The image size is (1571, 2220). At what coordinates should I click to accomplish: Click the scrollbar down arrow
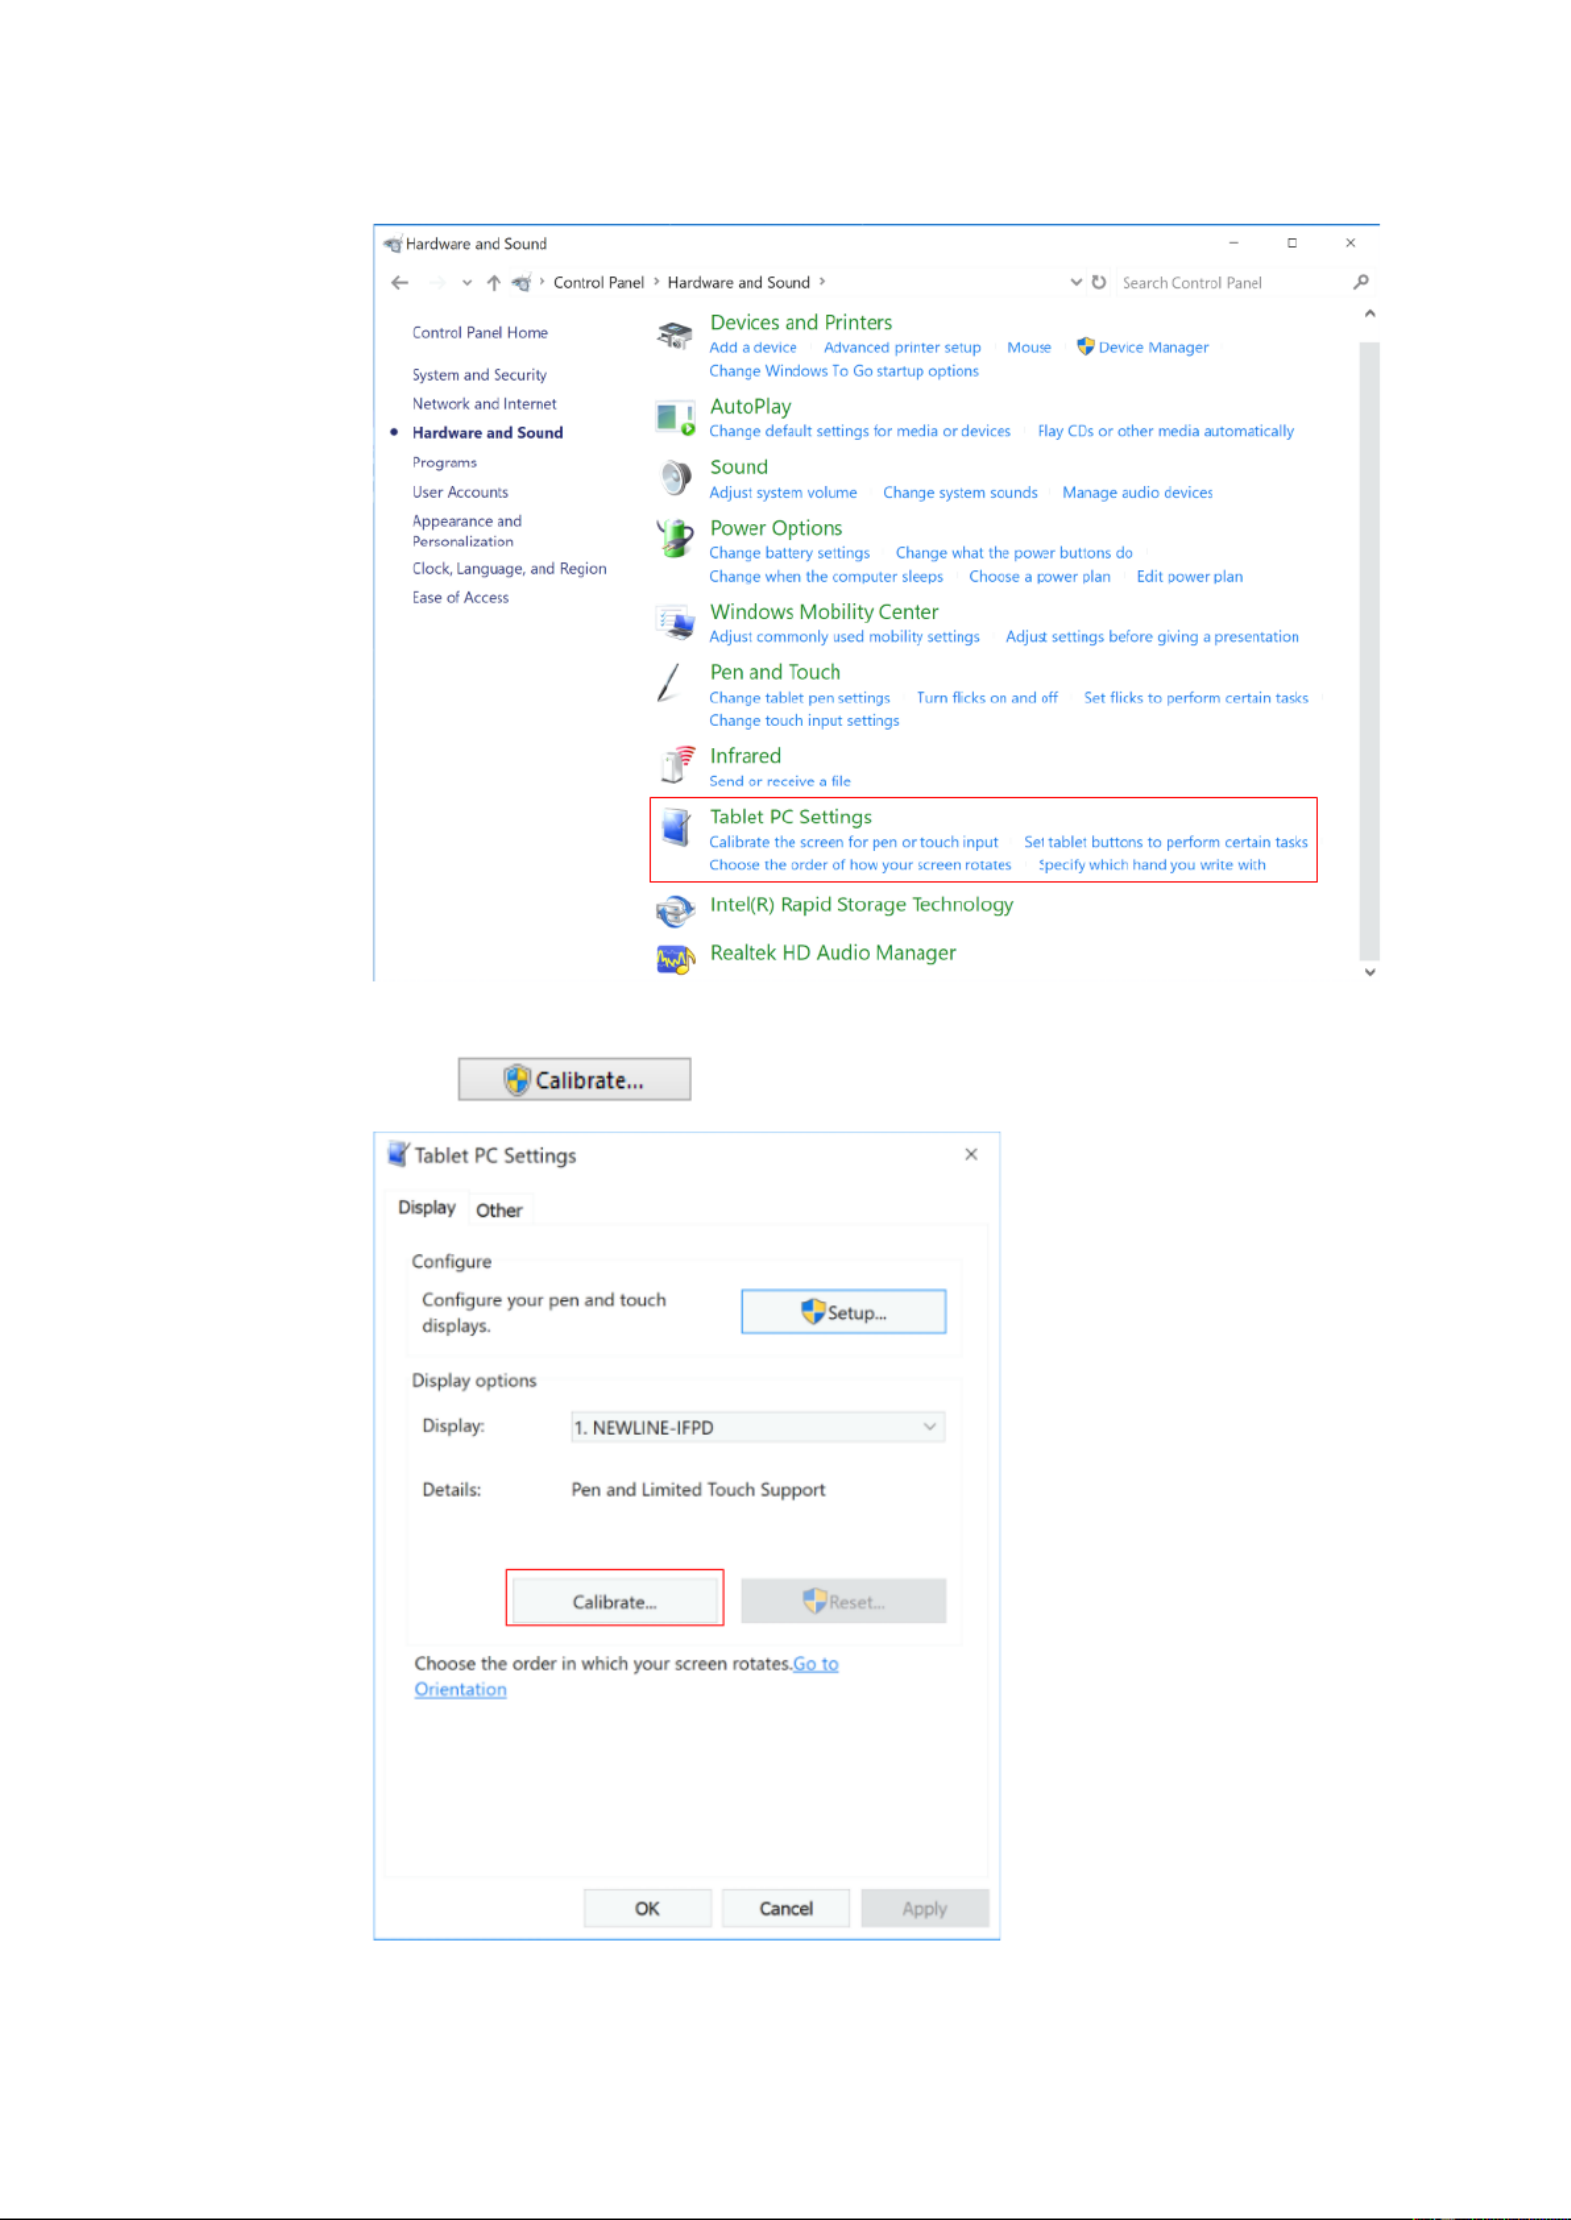pos(1370,971)
